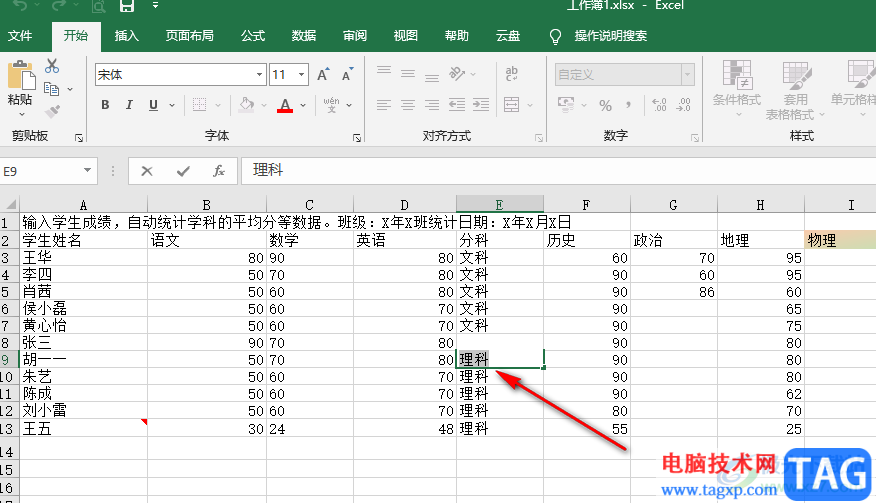Image resolution: width=876 pixels, height=503 pixels.
Task: Click the Merge and Center icon
Action: 512,105
